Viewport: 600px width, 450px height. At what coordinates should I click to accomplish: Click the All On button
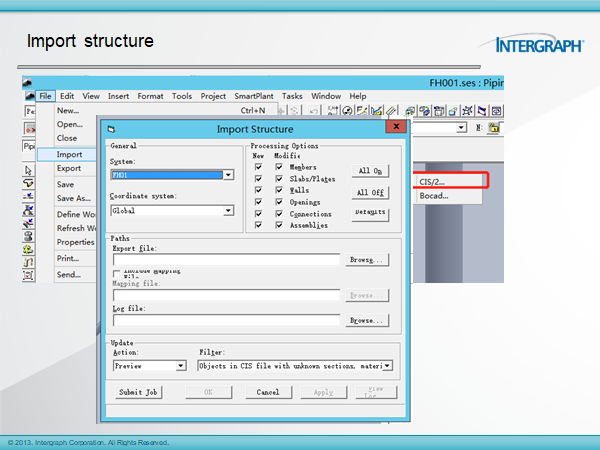(370, 171)
